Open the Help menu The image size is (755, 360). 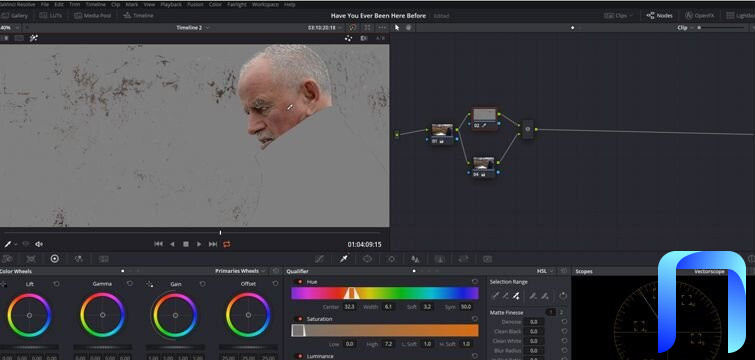click(289, 4)
